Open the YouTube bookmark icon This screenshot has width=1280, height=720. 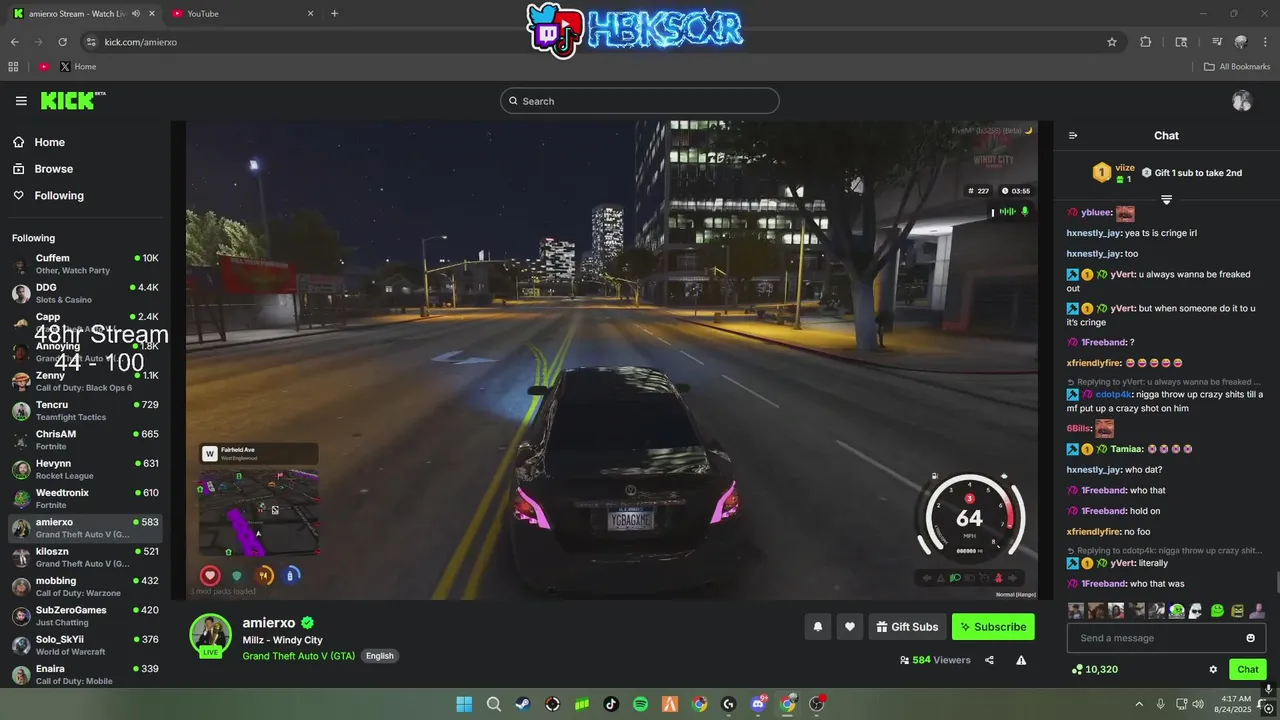(x=44, y=67)
